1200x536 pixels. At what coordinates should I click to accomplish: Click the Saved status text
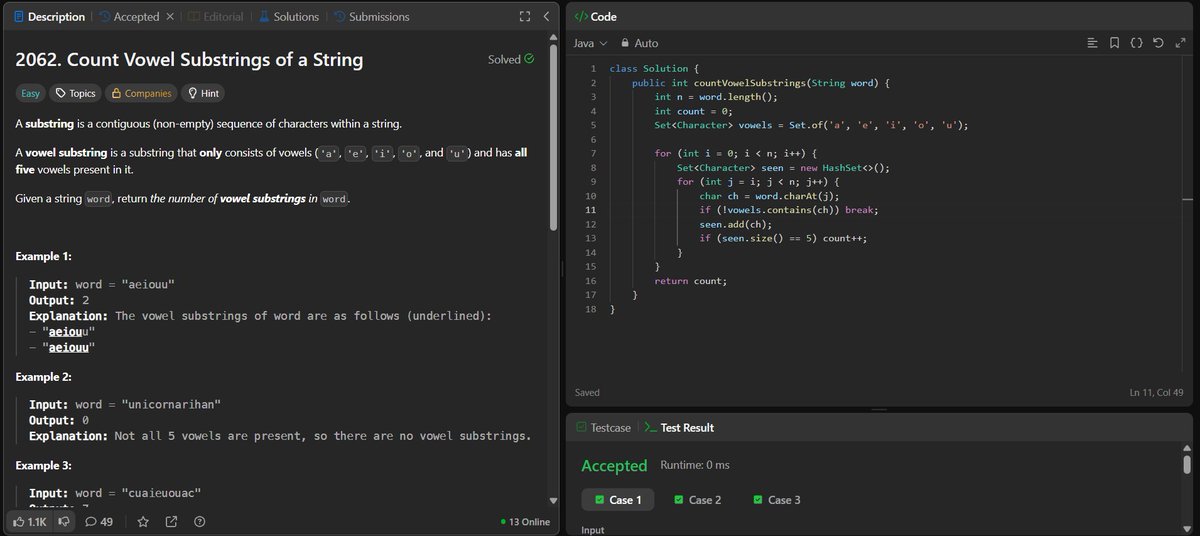pyautogui.click(x=588, y=393)
